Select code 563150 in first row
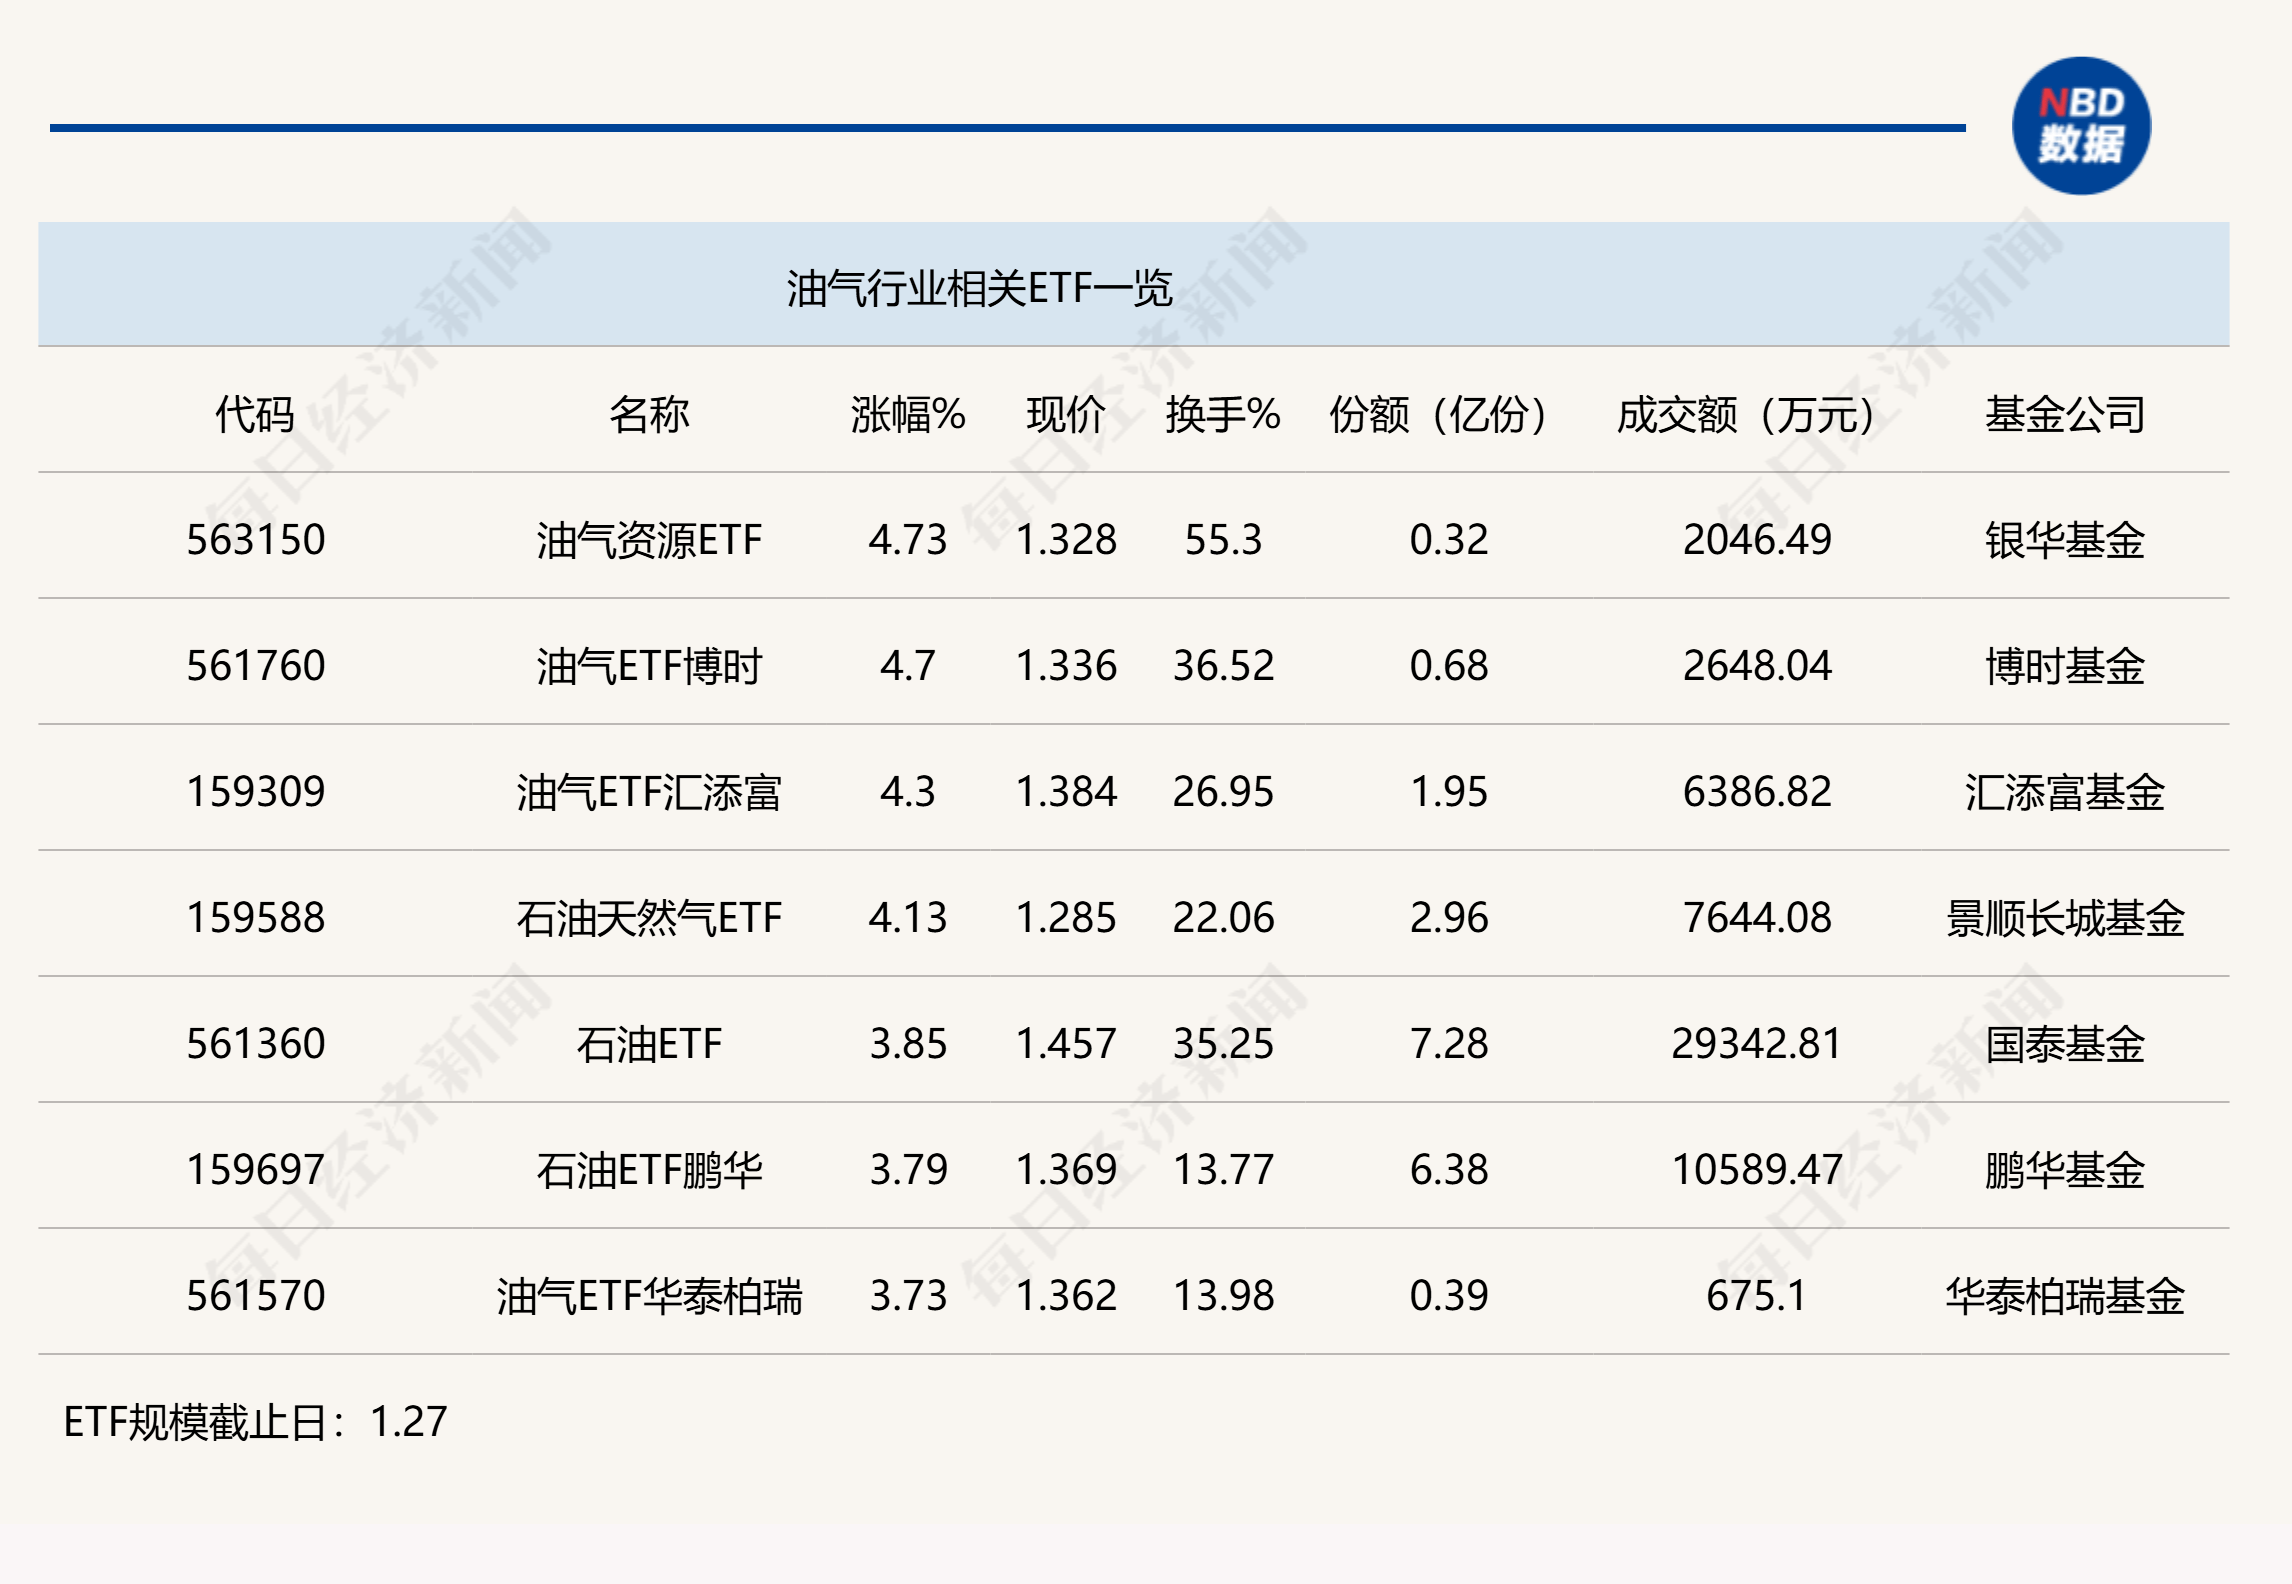Screen dimensions: 2292x1584 (255, 540)
